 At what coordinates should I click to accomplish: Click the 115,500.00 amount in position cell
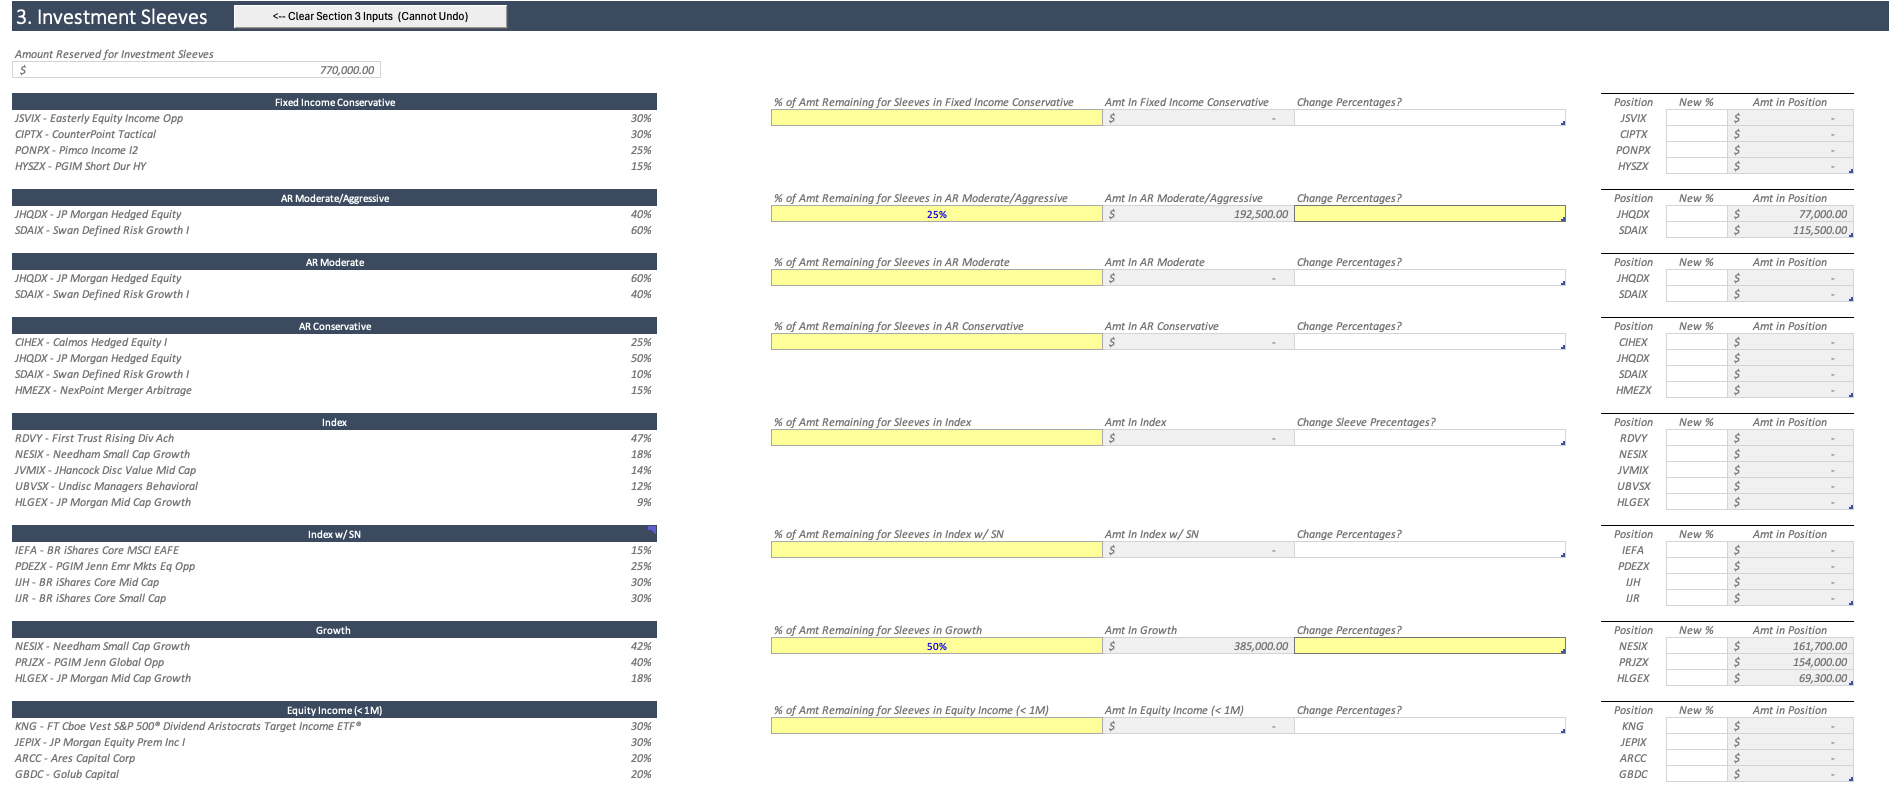1790,230
